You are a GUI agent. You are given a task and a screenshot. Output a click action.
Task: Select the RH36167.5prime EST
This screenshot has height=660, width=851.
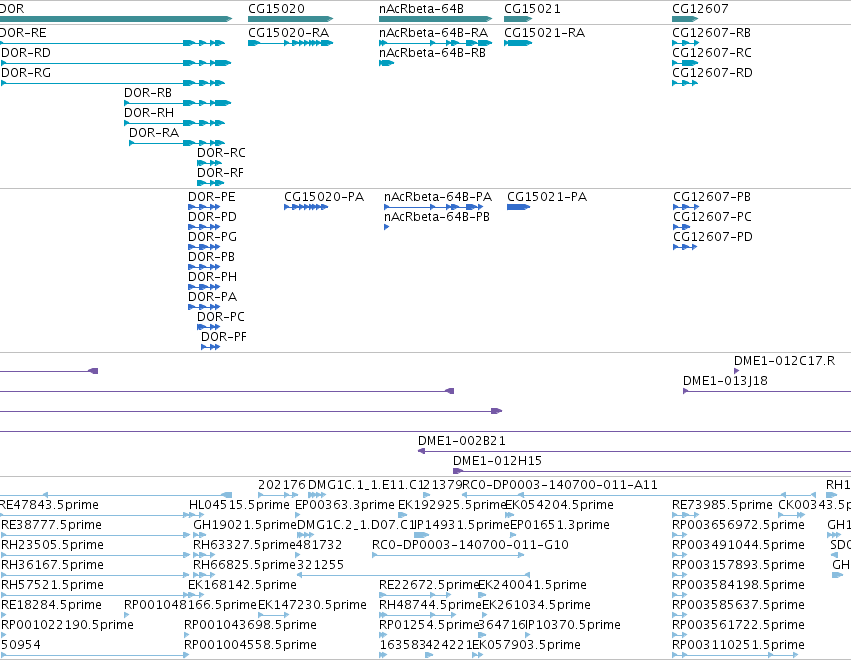[x=96, y=575]
